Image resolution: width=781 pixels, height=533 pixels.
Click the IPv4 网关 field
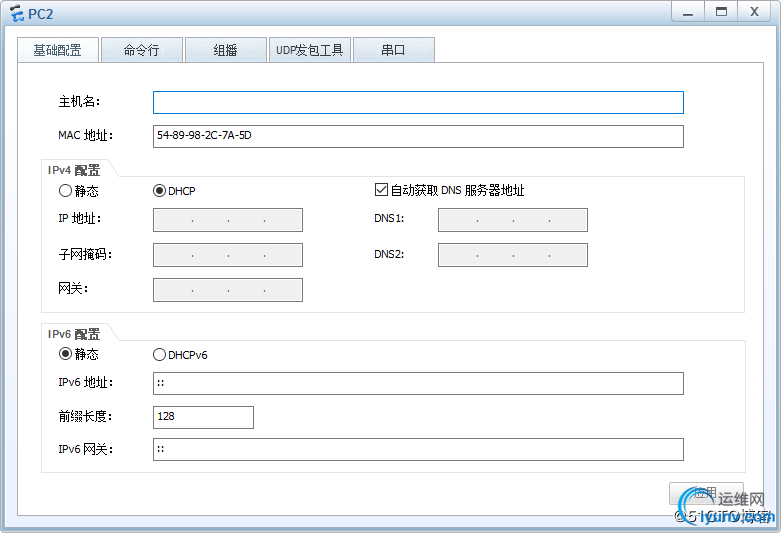[x=228, y=289]
